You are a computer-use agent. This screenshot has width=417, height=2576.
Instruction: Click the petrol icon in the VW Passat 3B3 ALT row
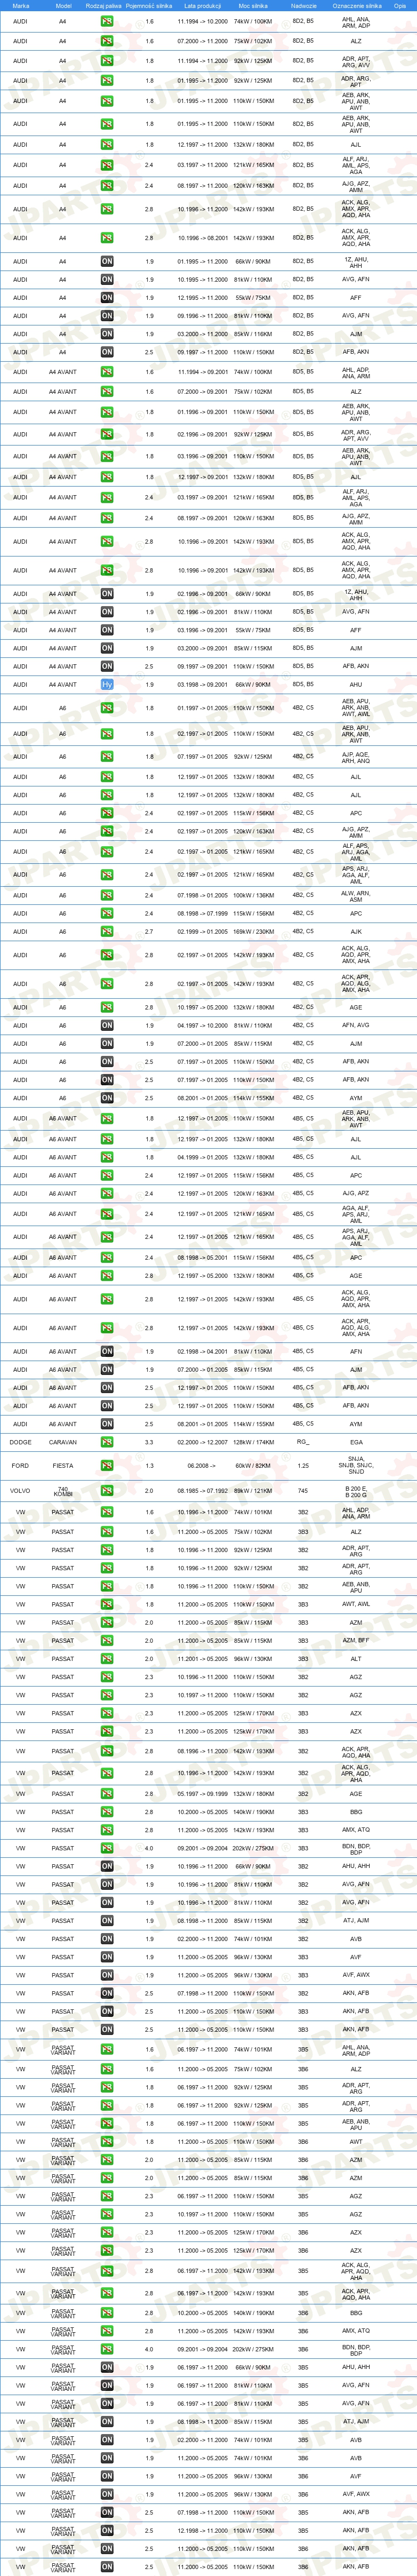107,1659
